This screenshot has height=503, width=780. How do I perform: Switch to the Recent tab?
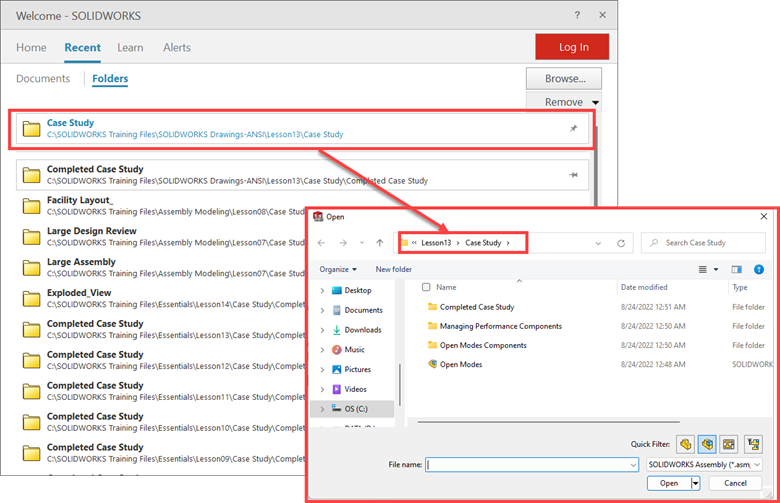(83, 47)
